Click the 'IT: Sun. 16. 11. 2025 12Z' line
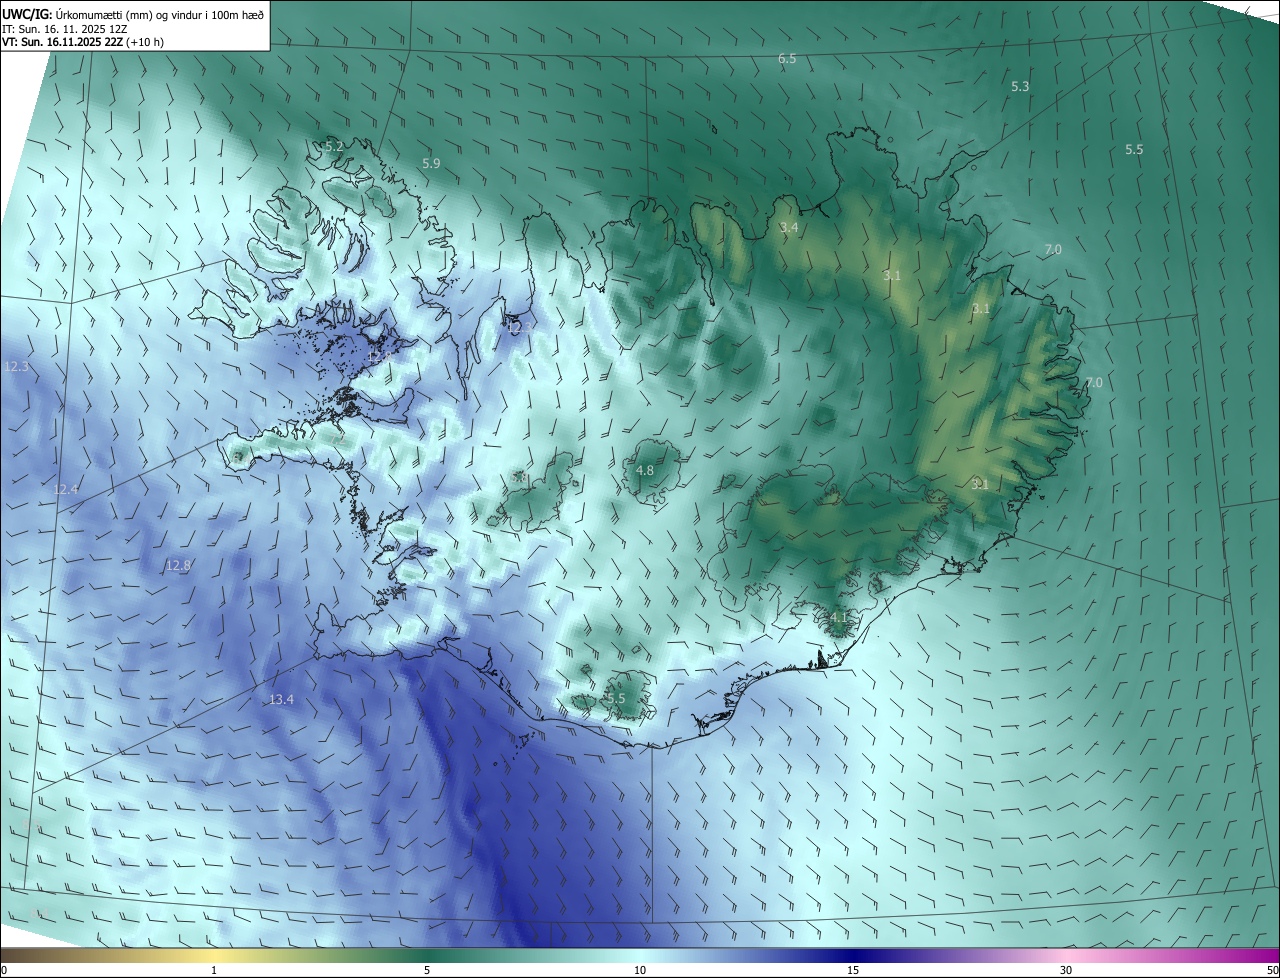Screen dimensions: 1280x978 (64, 28)
